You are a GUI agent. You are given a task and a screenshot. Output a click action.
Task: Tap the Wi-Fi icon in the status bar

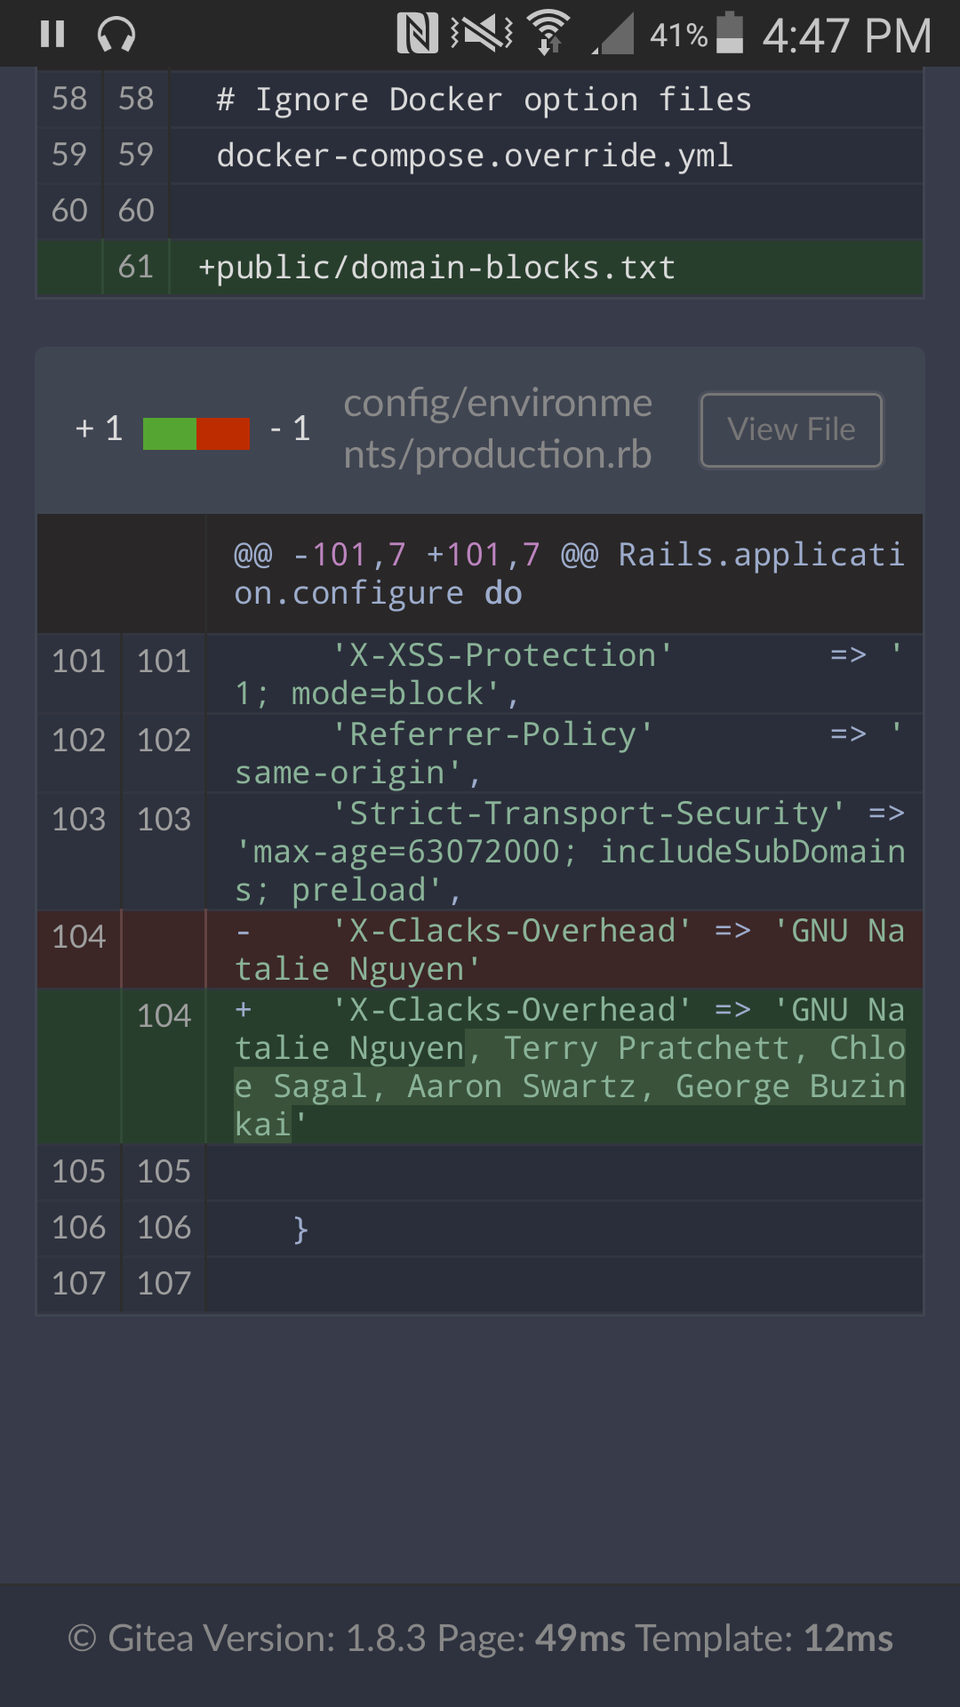pyautogui.click(x=548, y=34)
